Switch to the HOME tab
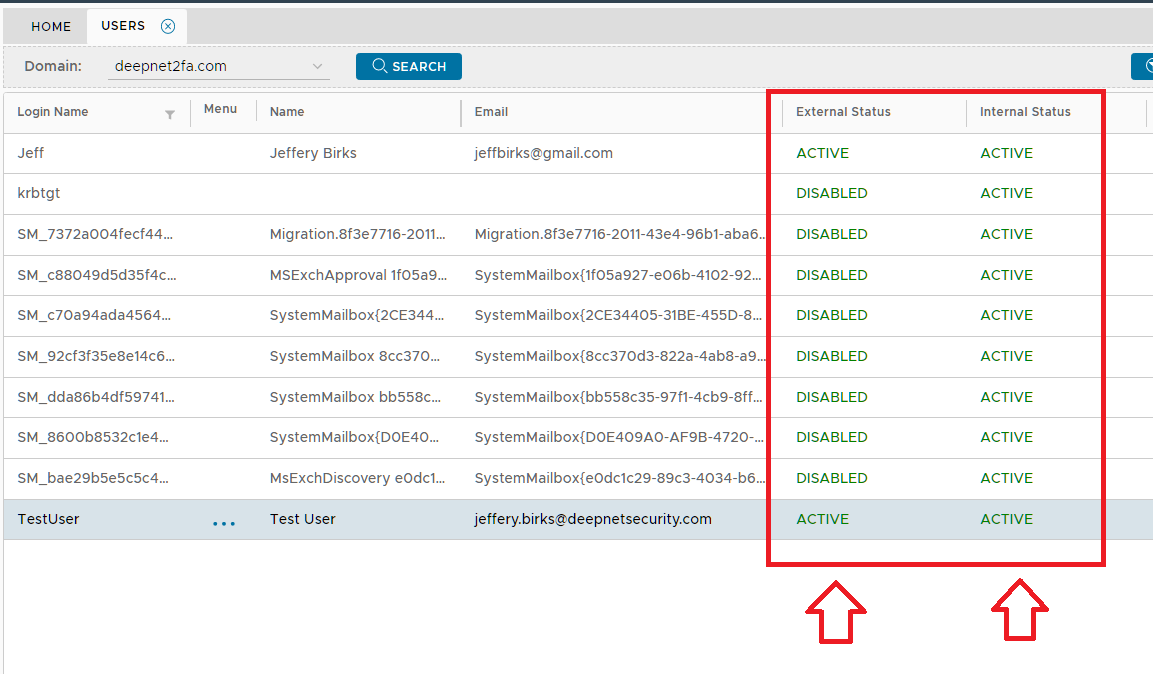This screenshot has width=1153, height=674. coord(51,27)
